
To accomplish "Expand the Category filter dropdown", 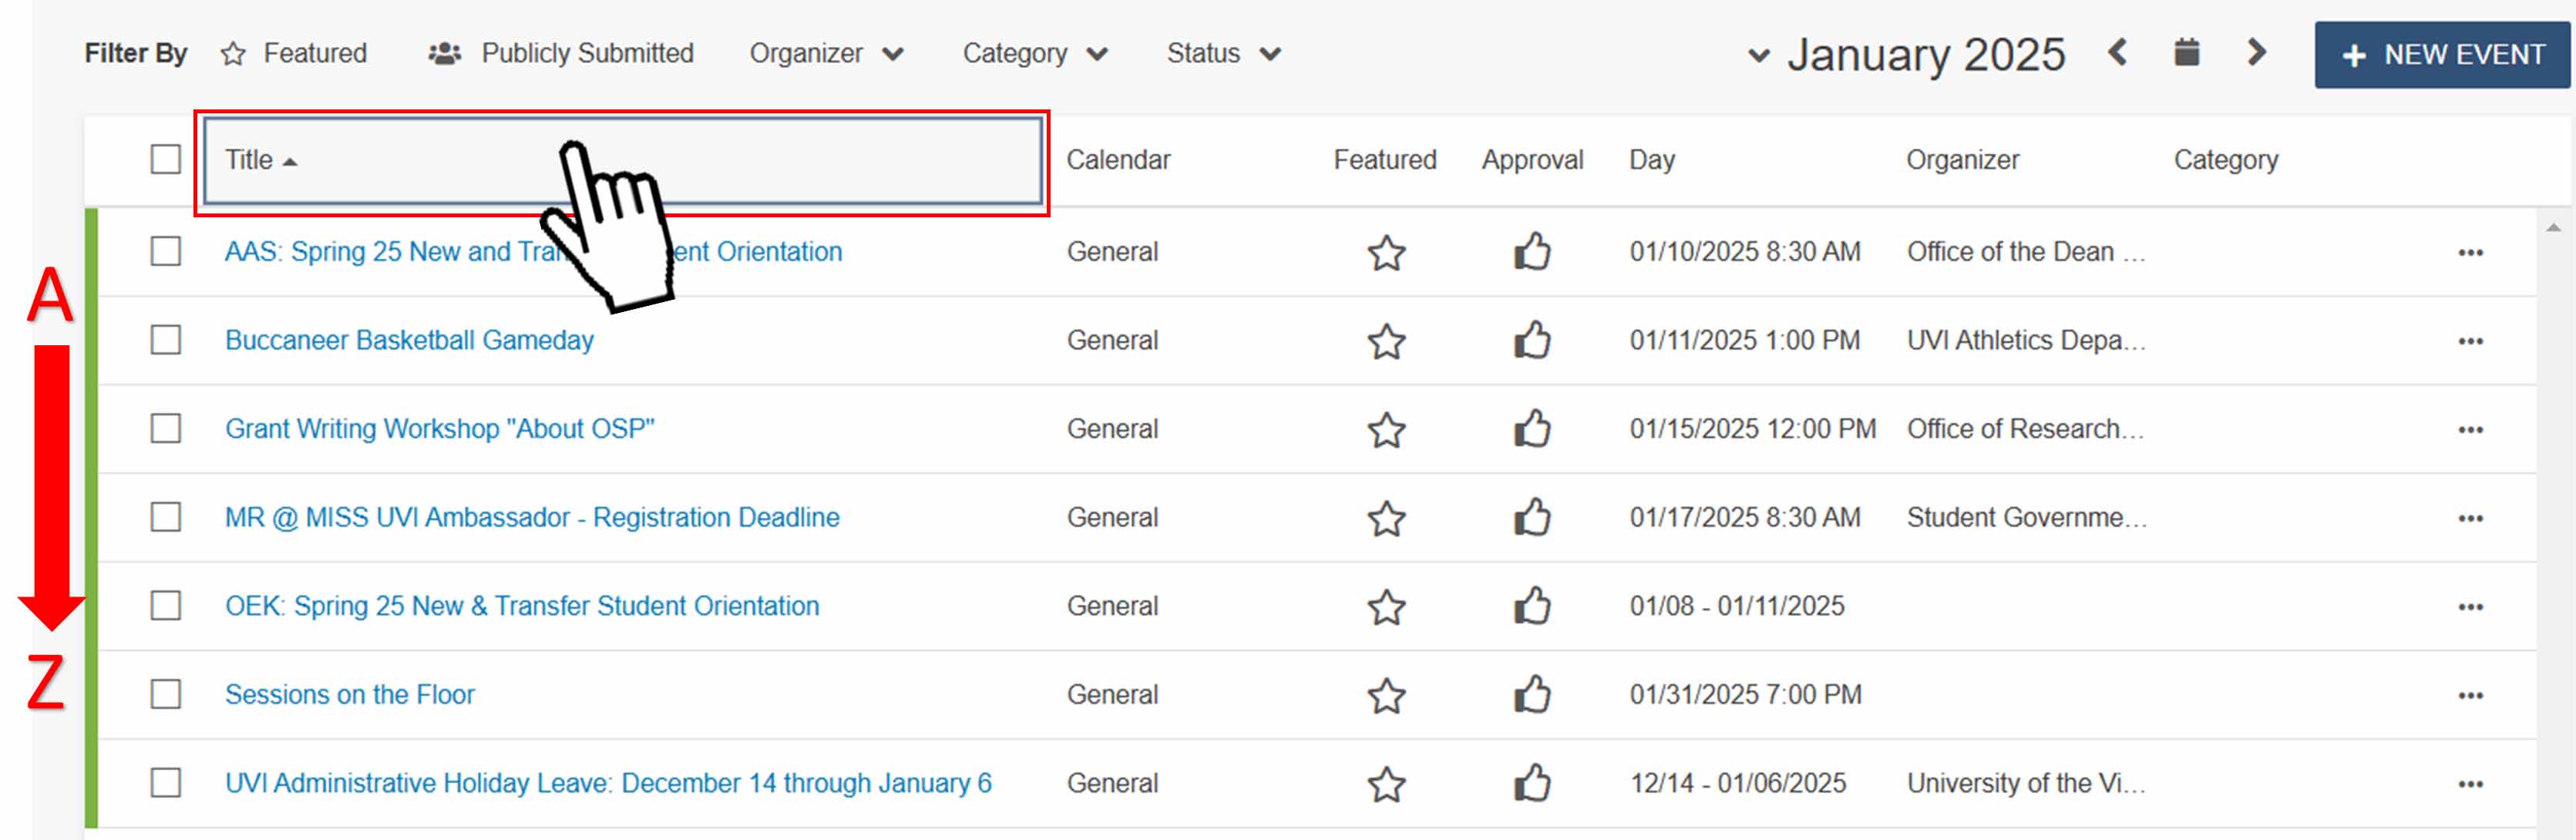I will click(x=1035, y=53).
